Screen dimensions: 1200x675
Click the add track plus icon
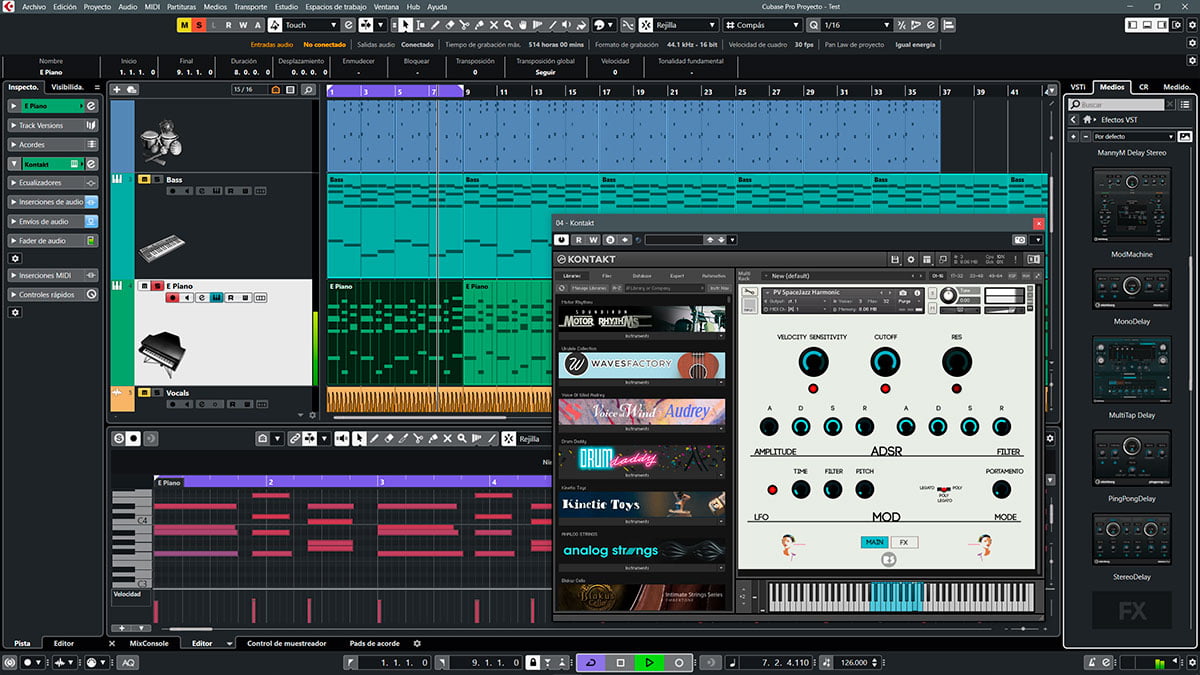coord(117,90)
